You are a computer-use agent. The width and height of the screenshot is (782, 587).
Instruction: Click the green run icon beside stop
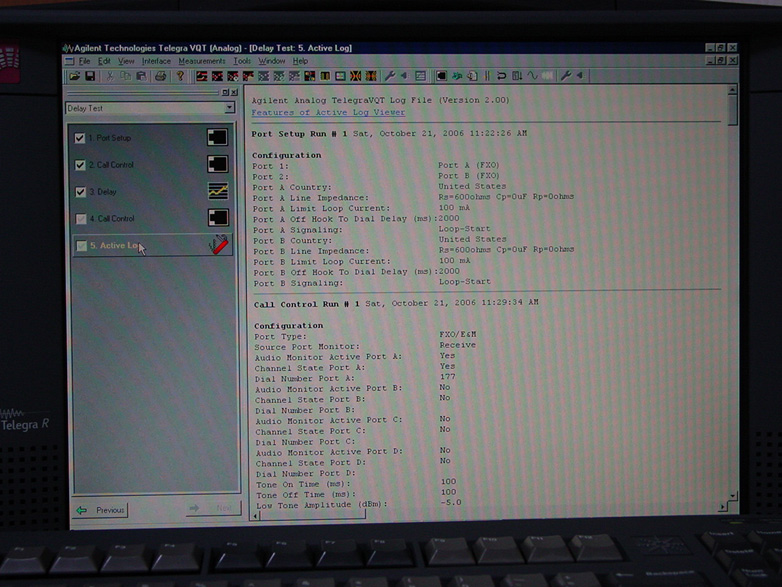tap(456, 76)
